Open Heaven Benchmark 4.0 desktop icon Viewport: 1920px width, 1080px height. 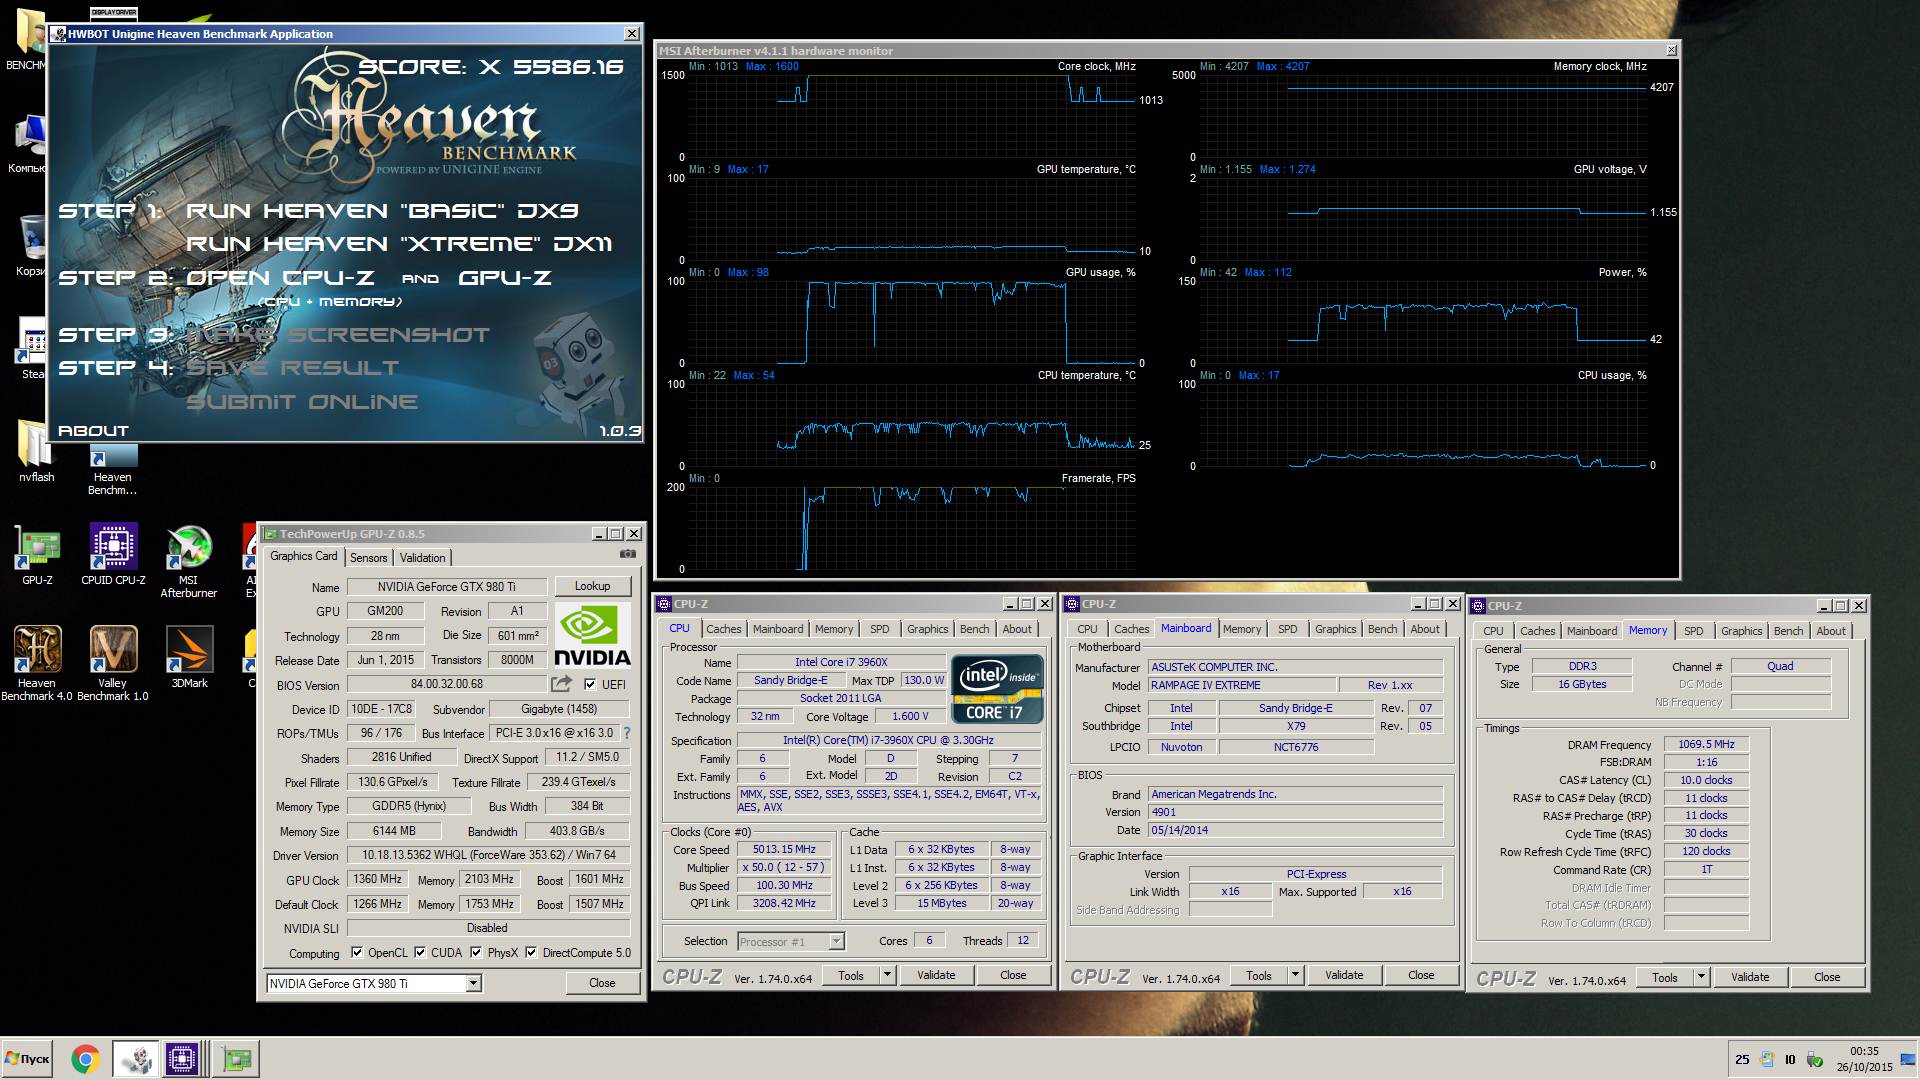(x=37, y=662)
